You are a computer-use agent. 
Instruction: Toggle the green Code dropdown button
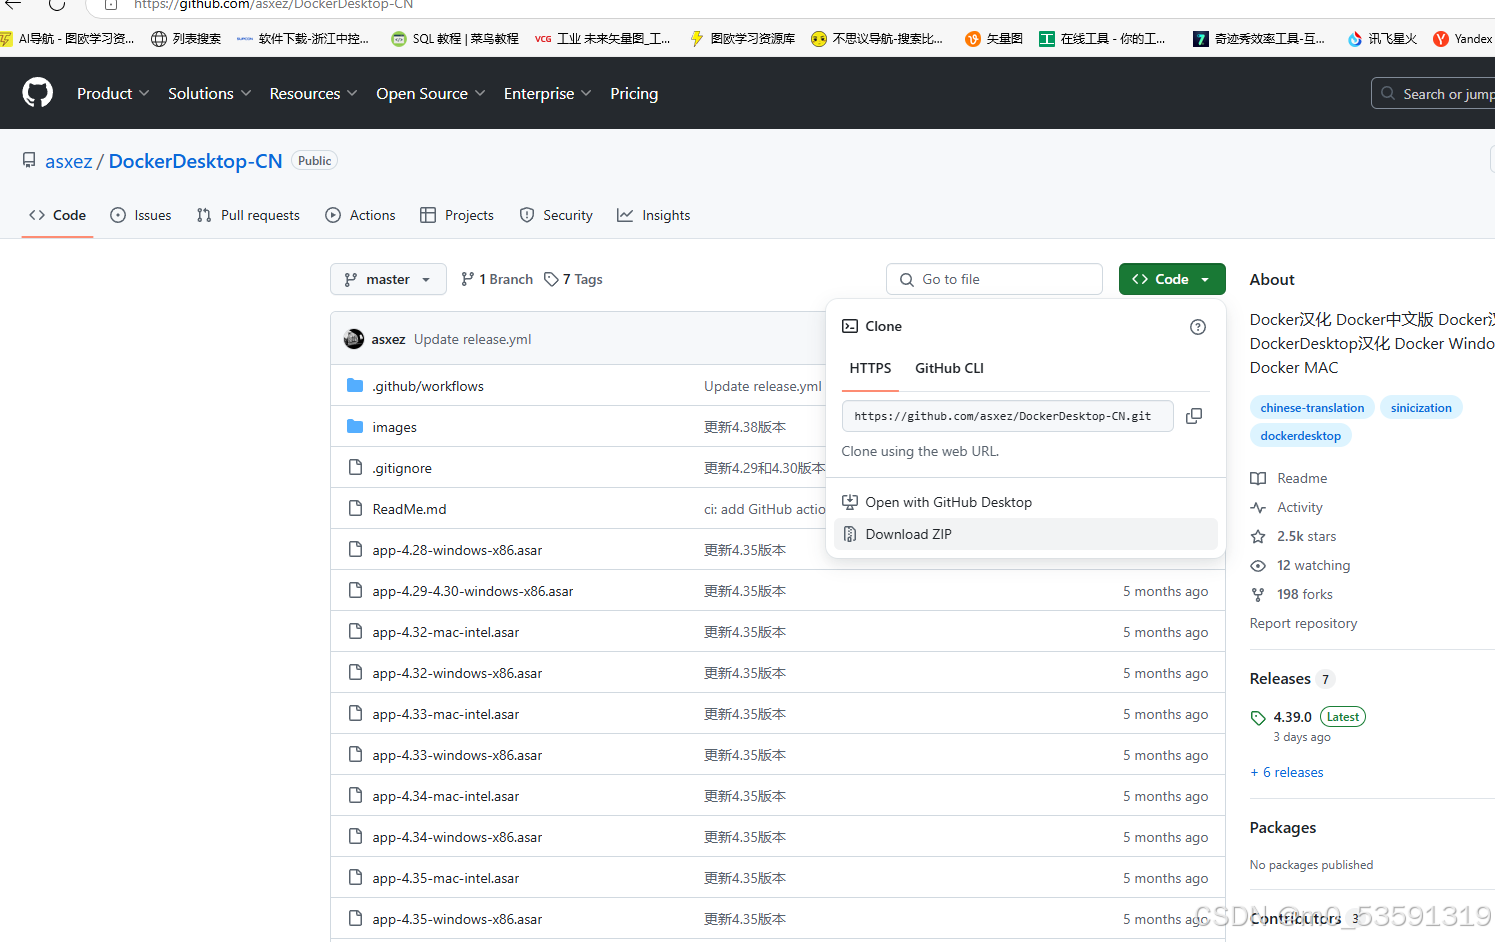1172,279
